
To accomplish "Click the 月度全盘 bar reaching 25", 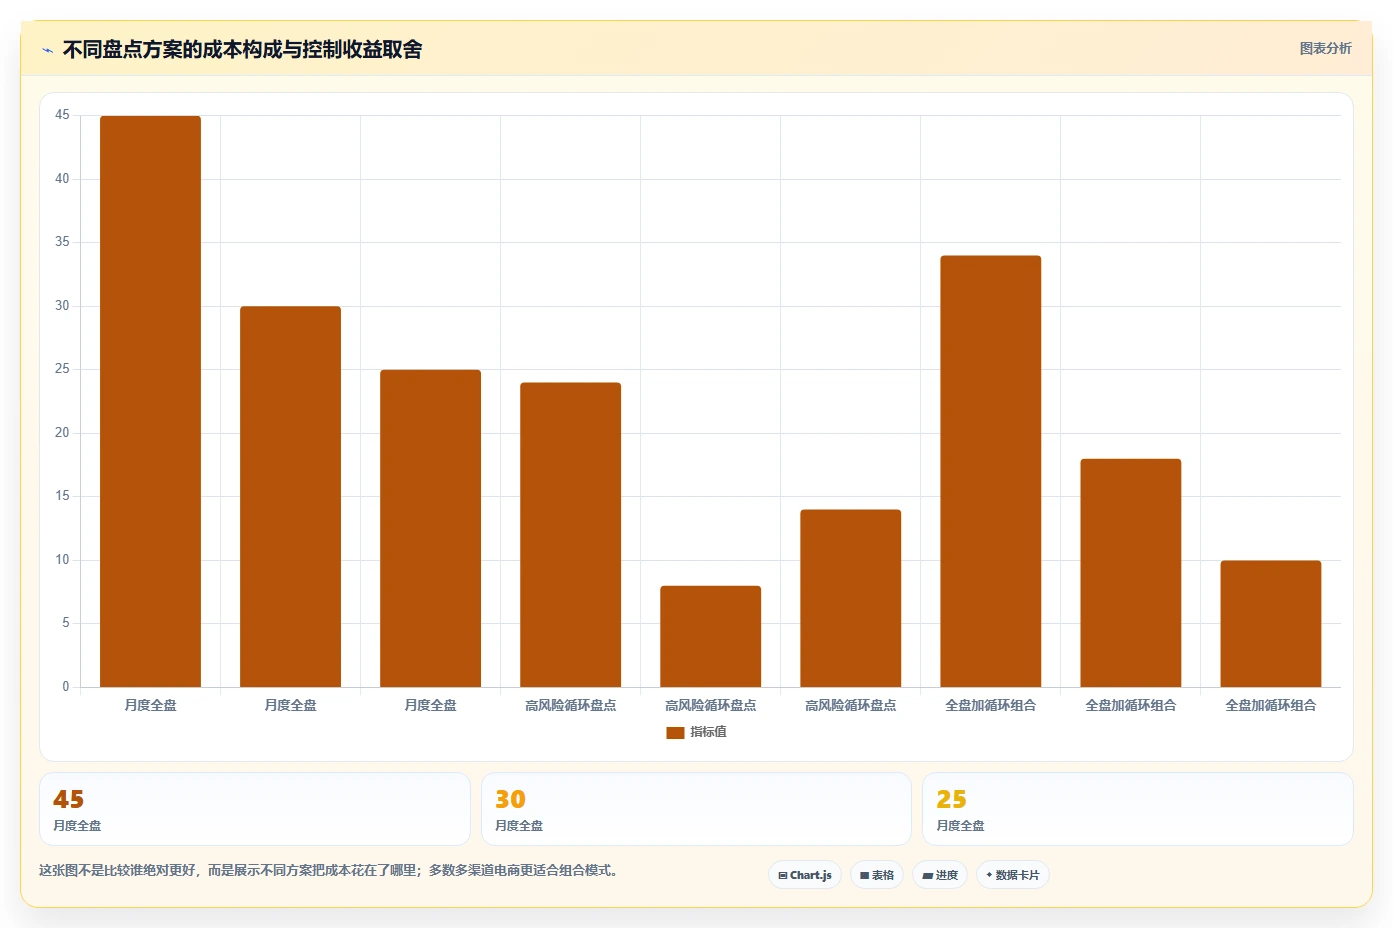I will (x=430, y=528).
